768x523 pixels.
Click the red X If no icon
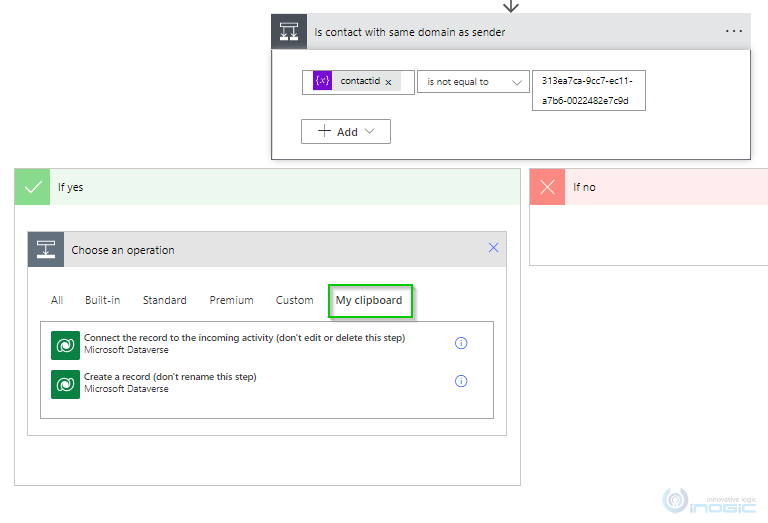tap(547, 187)
